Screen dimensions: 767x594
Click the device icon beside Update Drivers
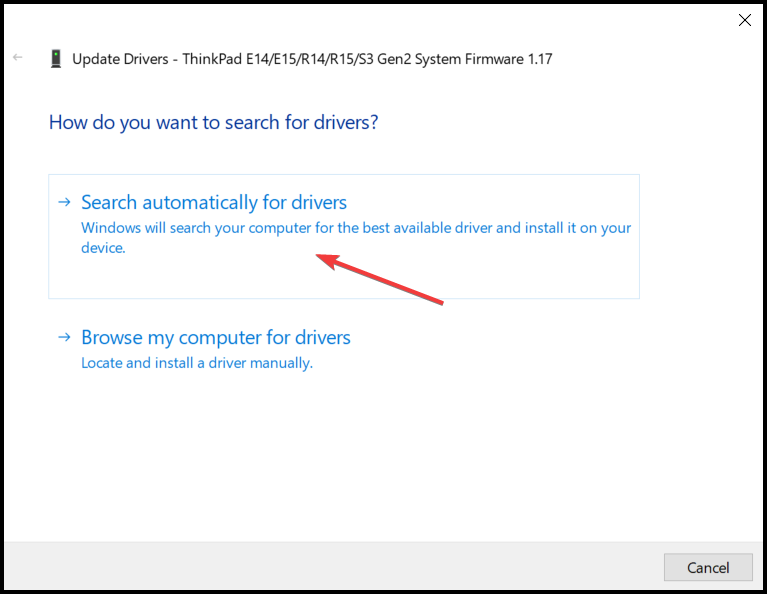(56, 59)
